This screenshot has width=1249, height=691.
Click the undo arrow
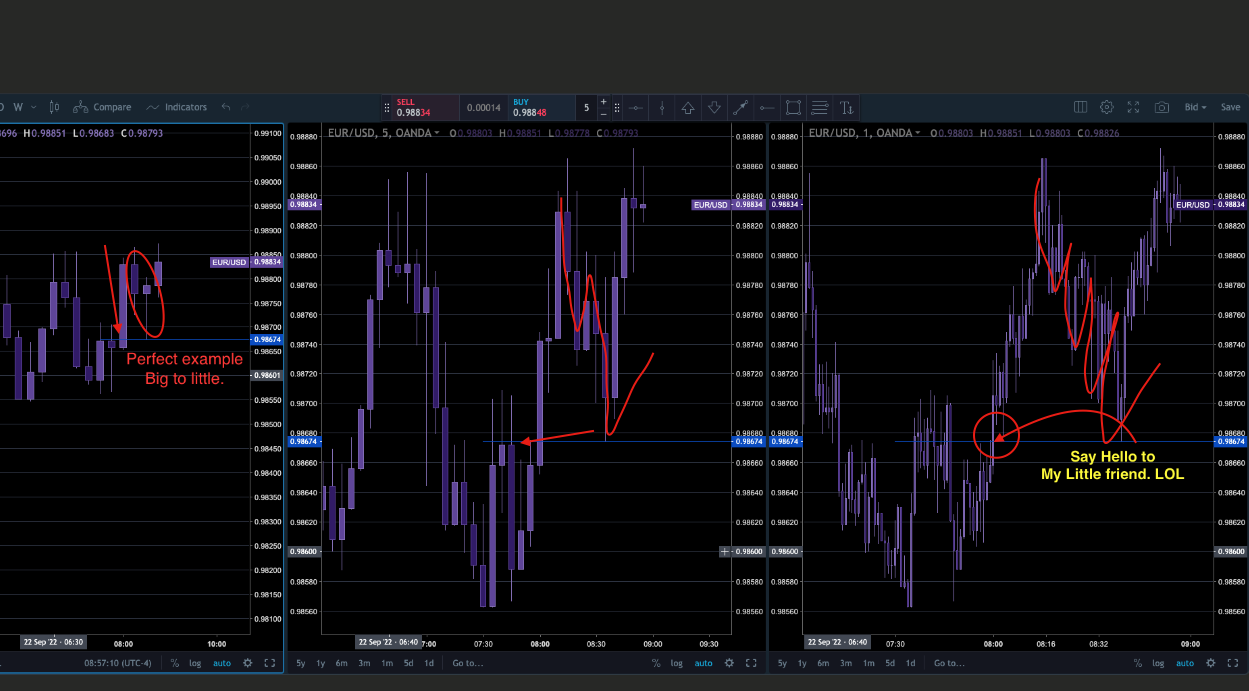click(x=227, y=107)
